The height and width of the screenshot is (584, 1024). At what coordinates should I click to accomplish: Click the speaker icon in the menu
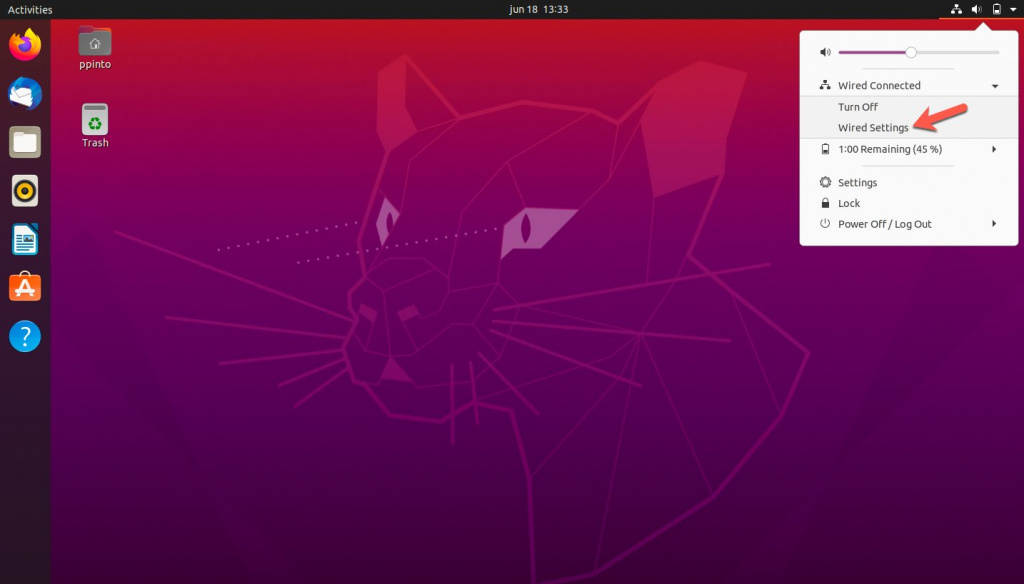click(x=824, y=51)
